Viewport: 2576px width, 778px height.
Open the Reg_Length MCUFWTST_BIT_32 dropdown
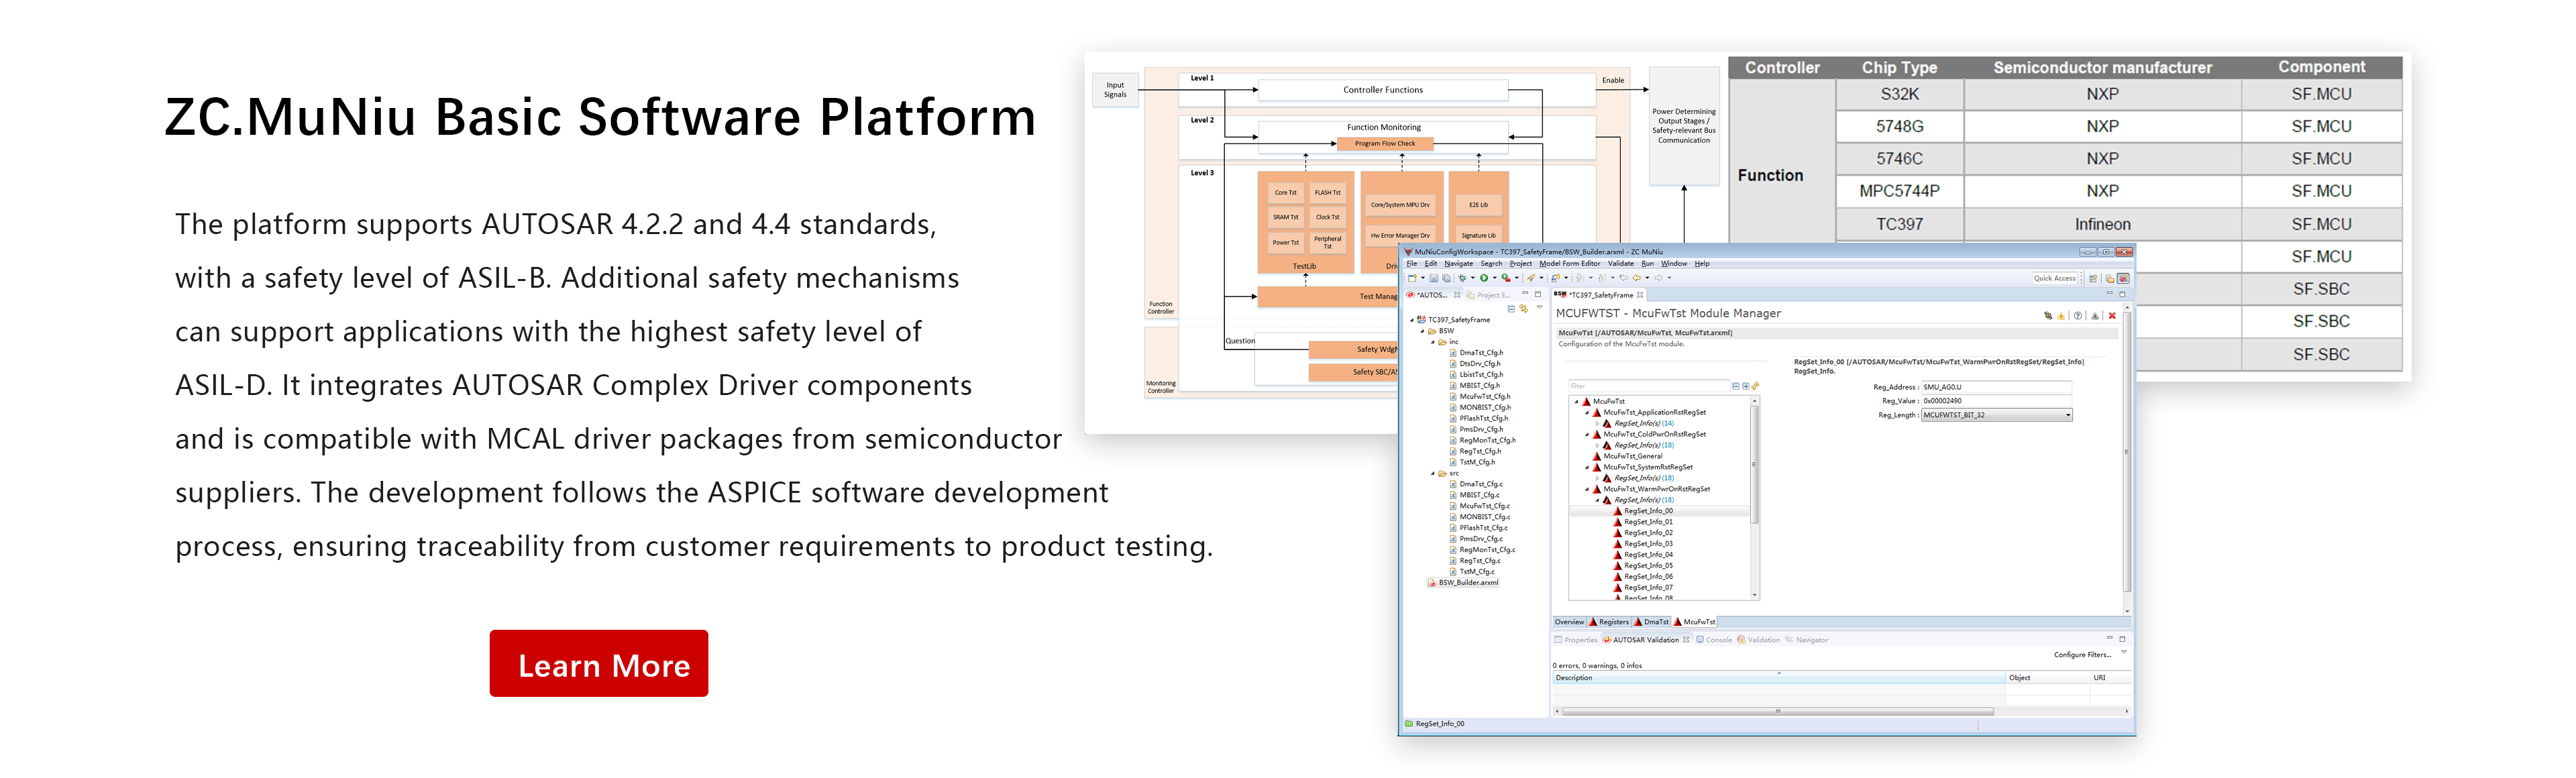(1997, 415)
